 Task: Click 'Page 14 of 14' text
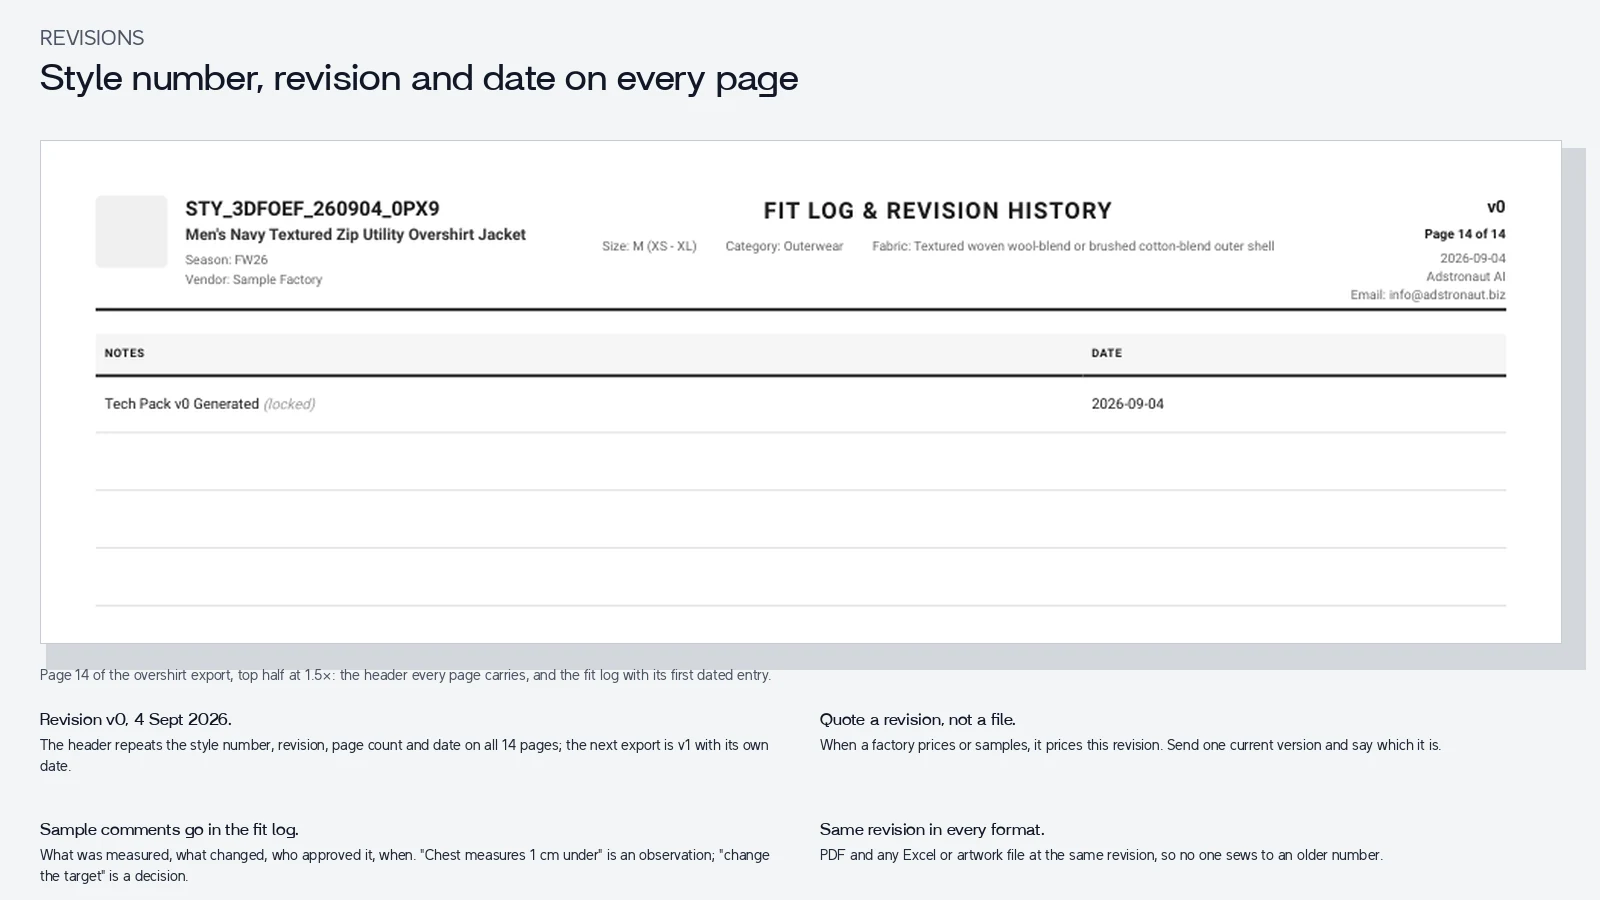pos(1465,234)
